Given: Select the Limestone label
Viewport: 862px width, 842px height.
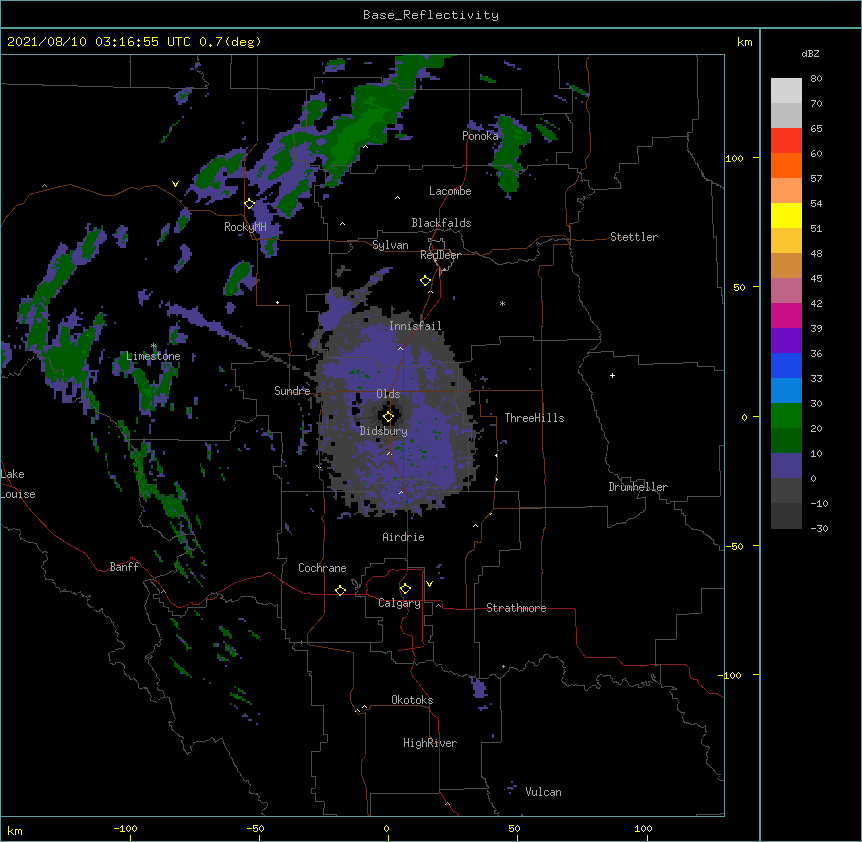Looking at the screenshot, I should (153, 356).
